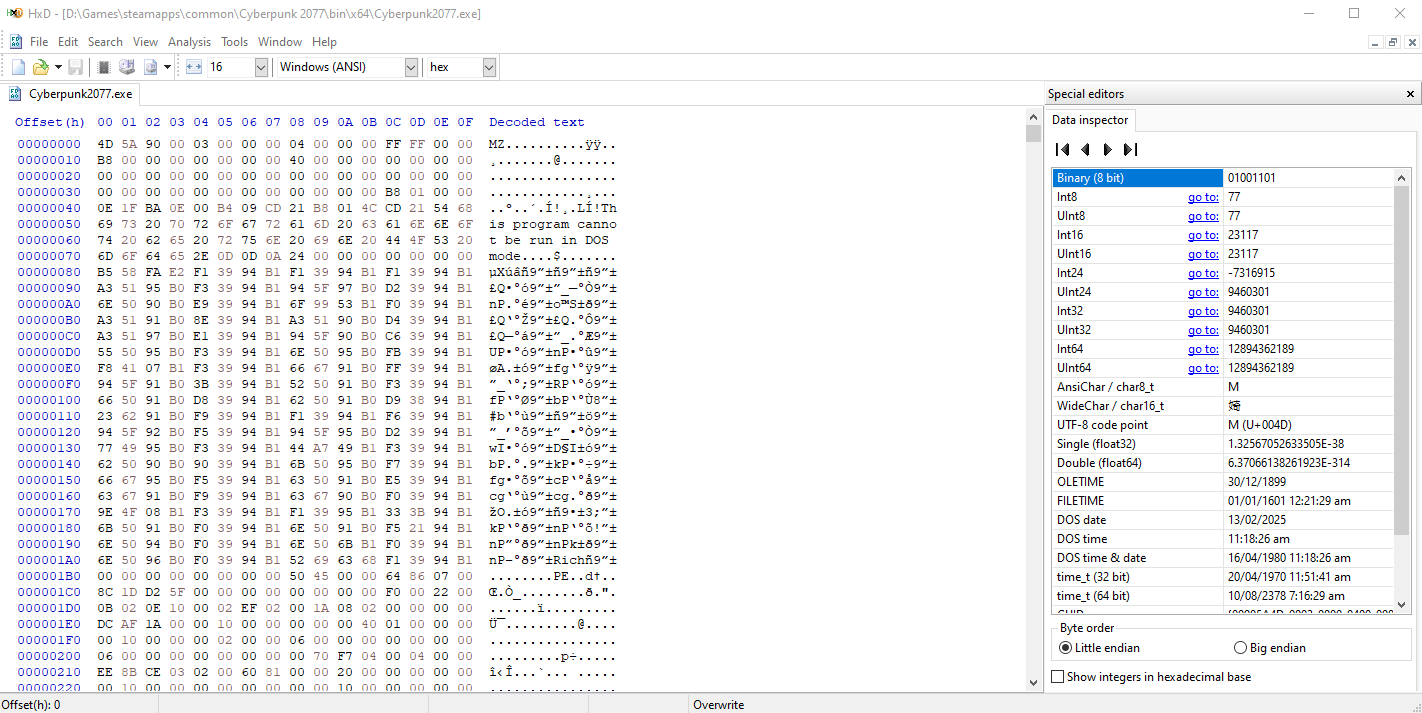Open the Analysis menu
Screen dimensions: 1422x713
coord(190,42)
